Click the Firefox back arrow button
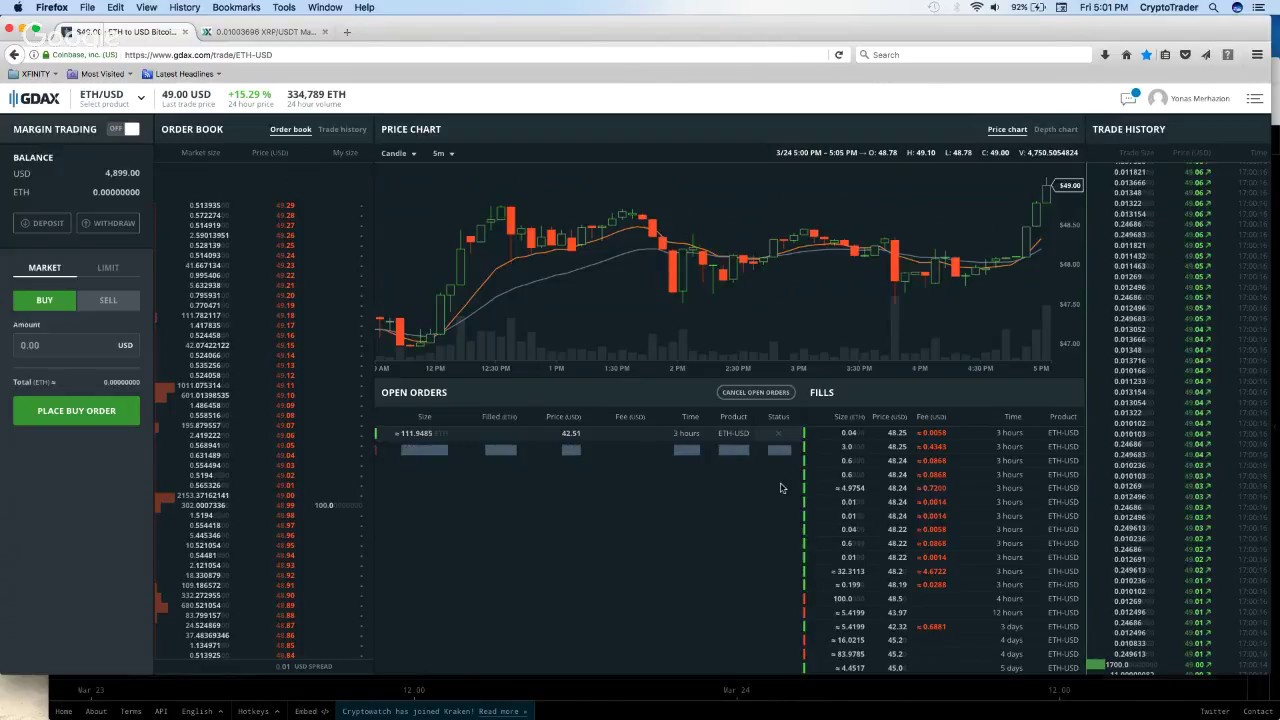The height and width of the screenshot is (720, 1280). coord(14,55)
